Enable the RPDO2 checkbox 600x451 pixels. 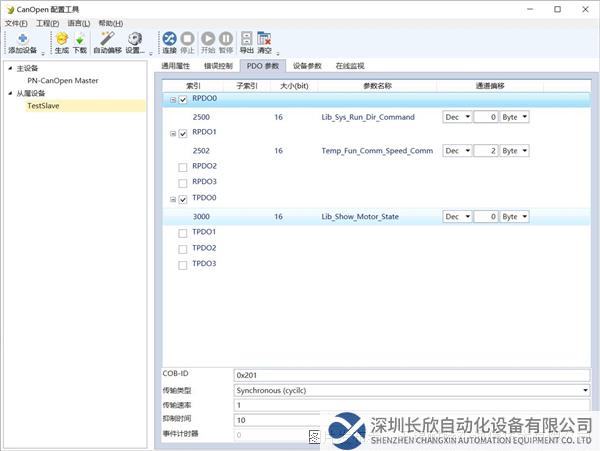[183, 166]
